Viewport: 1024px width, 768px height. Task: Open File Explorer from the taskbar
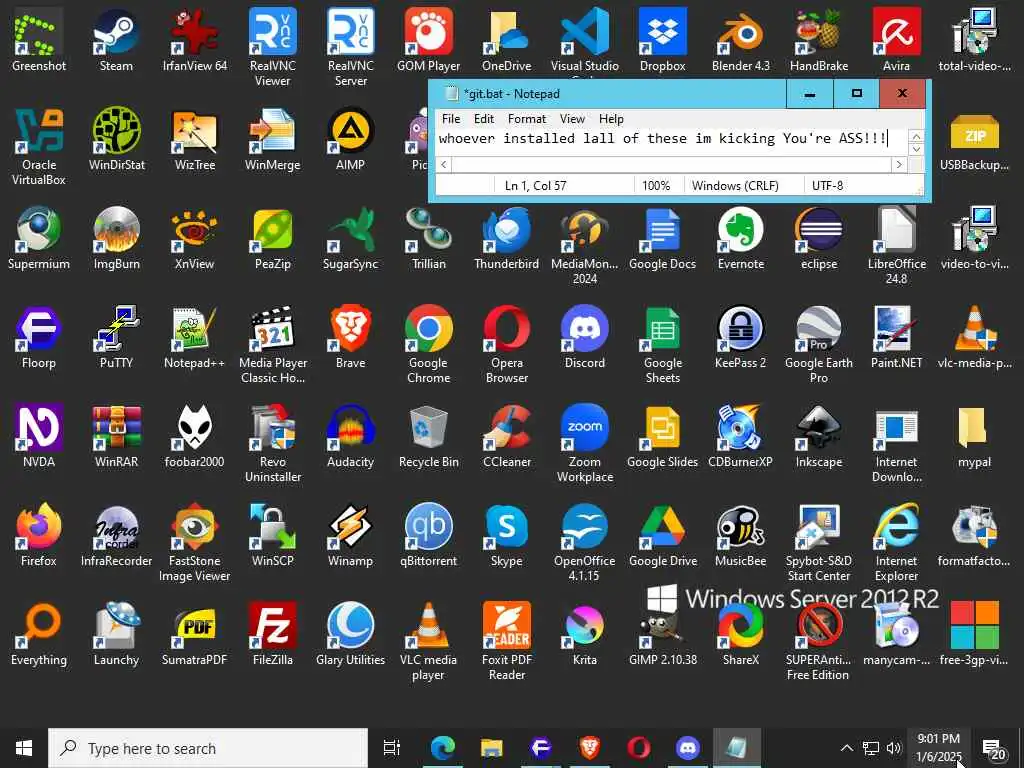coord(492,748)
